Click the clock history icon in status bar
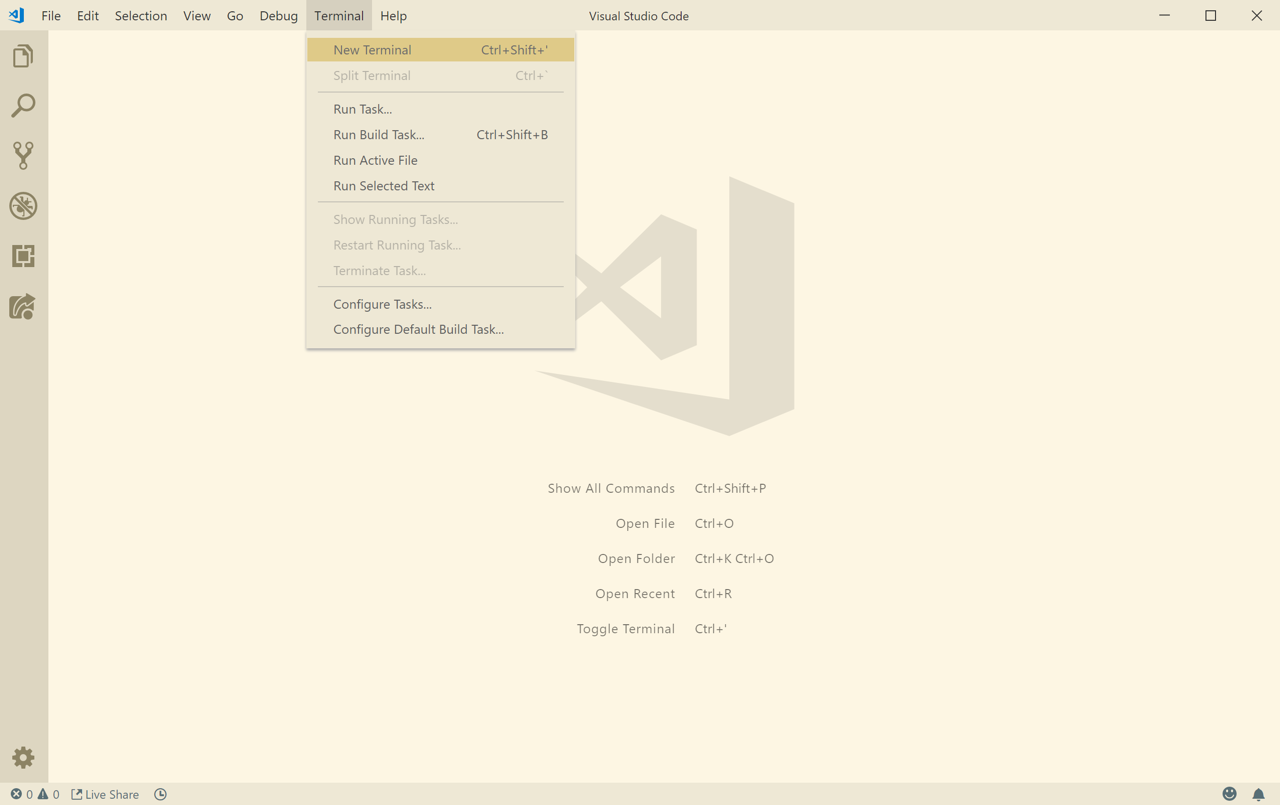The width and height of the screenshot is (1280, 805). pyautogui.click(x=160, y=794)
